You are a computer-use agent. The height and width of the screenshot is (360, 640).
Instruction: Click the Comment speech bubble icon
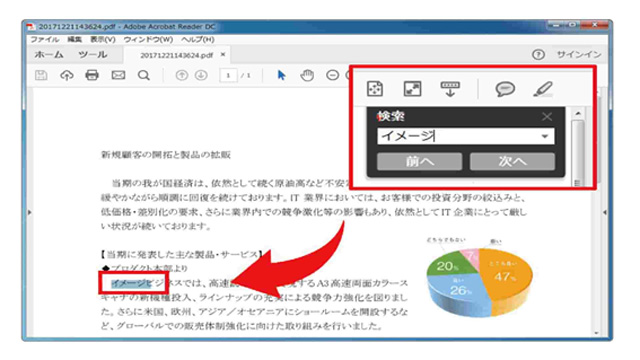[x=505, y=89]
